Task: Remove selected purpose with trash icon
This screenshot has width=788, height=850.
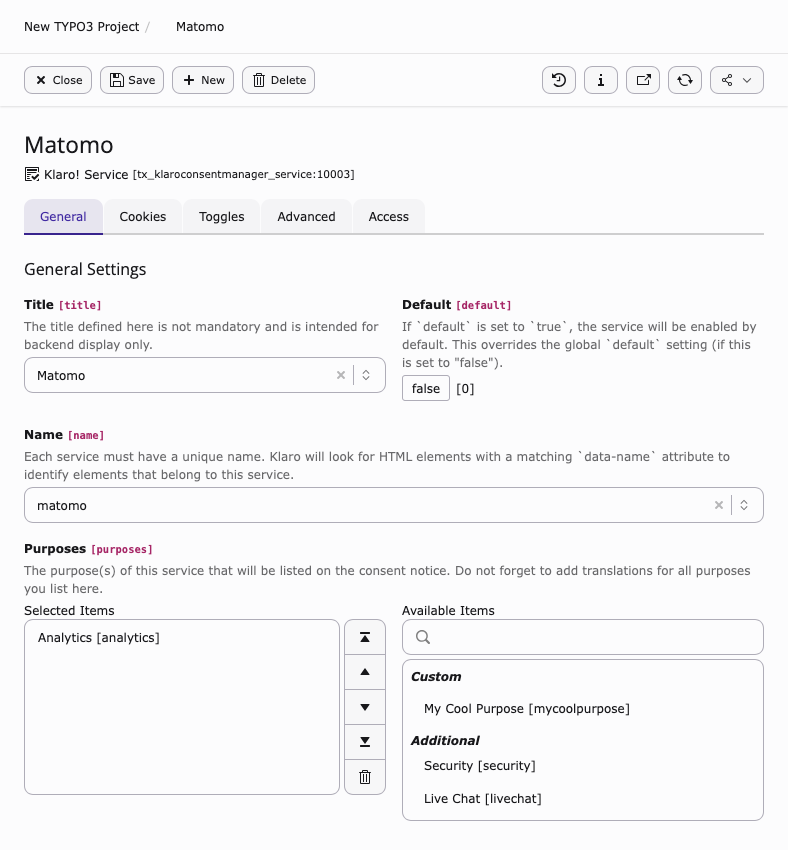Action: click(365, 777)
